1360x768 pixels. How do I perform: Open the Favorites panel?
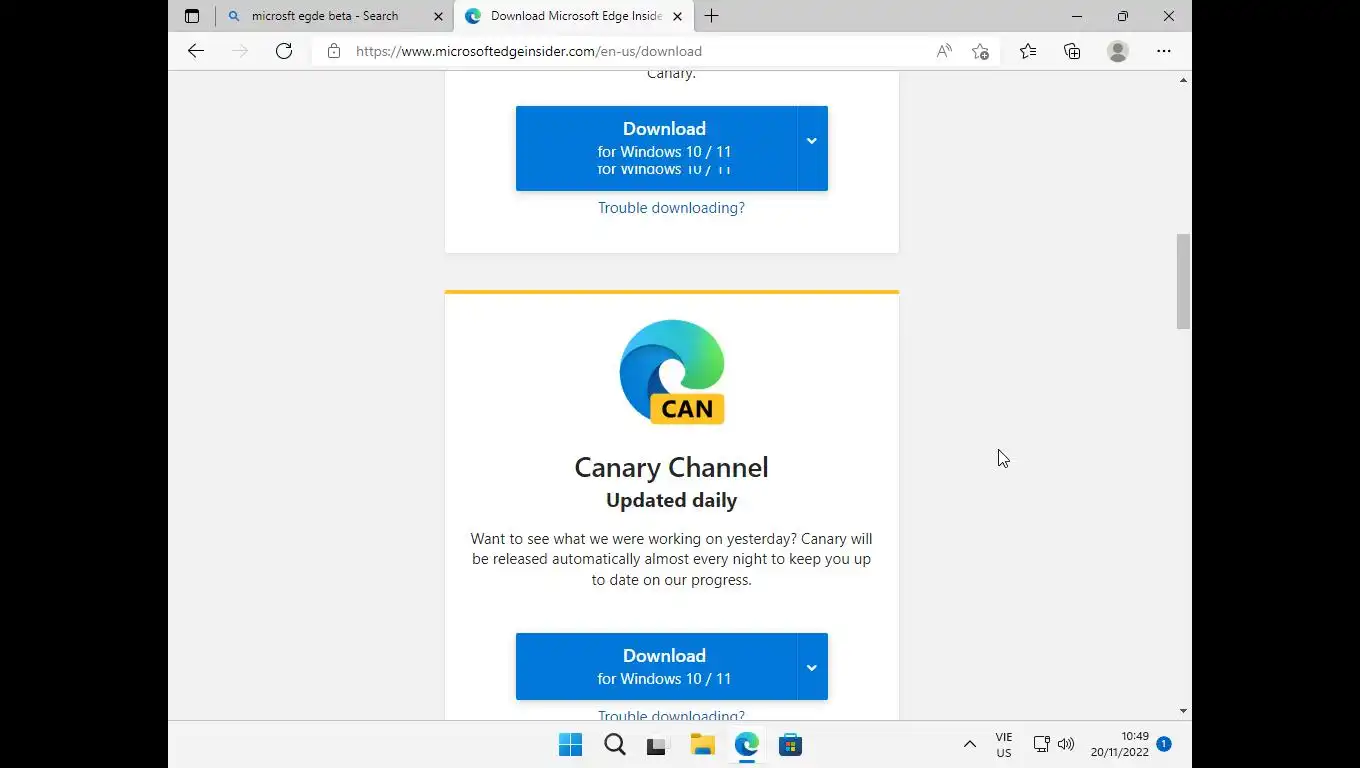1028,51
